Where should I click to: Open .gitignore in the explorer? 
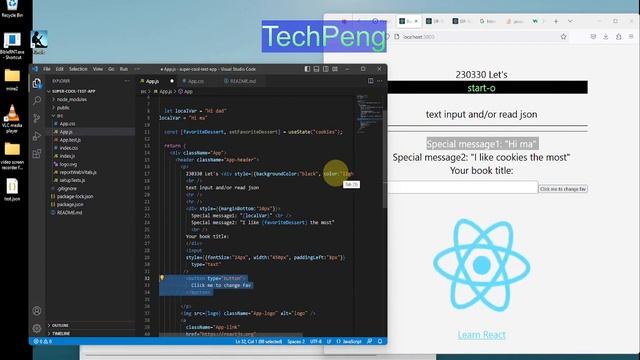[x=67, y=189]
